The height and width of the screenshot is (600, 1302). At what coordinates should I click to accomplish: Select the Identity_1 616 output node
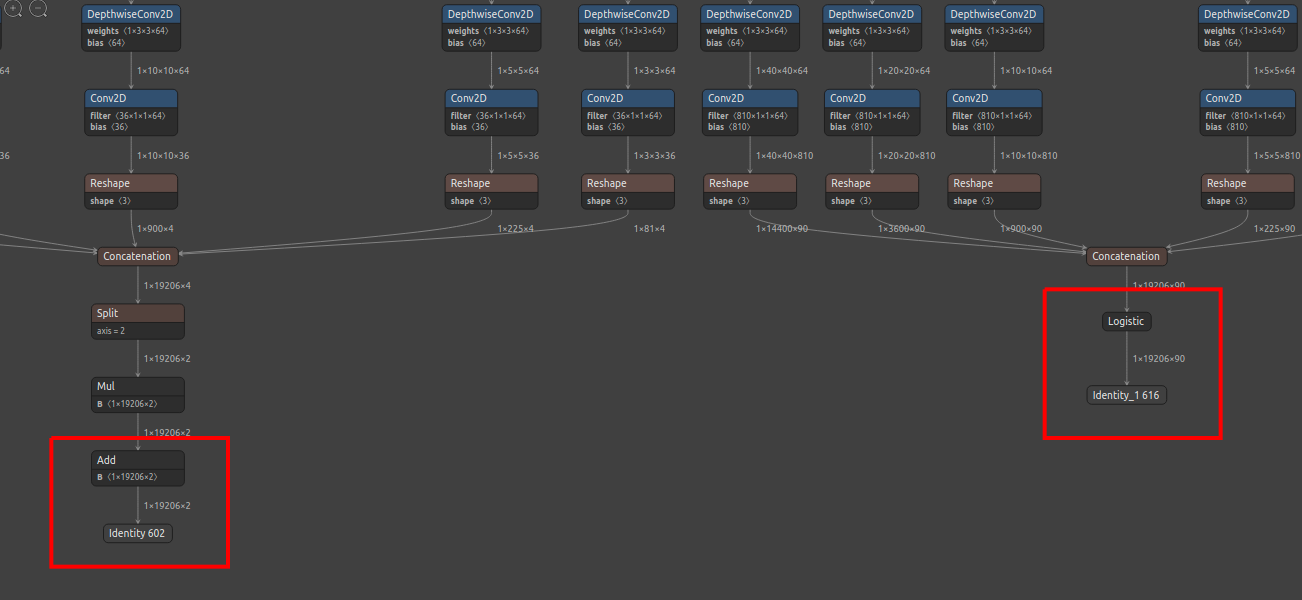1126,394
